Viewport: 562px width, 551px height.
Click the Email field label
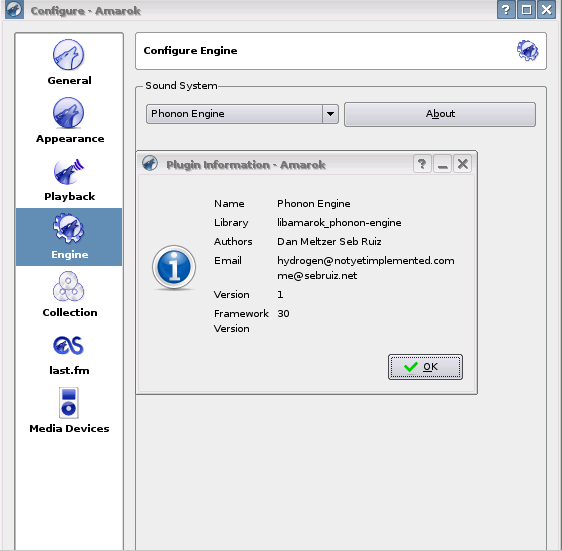coord(228,261)
